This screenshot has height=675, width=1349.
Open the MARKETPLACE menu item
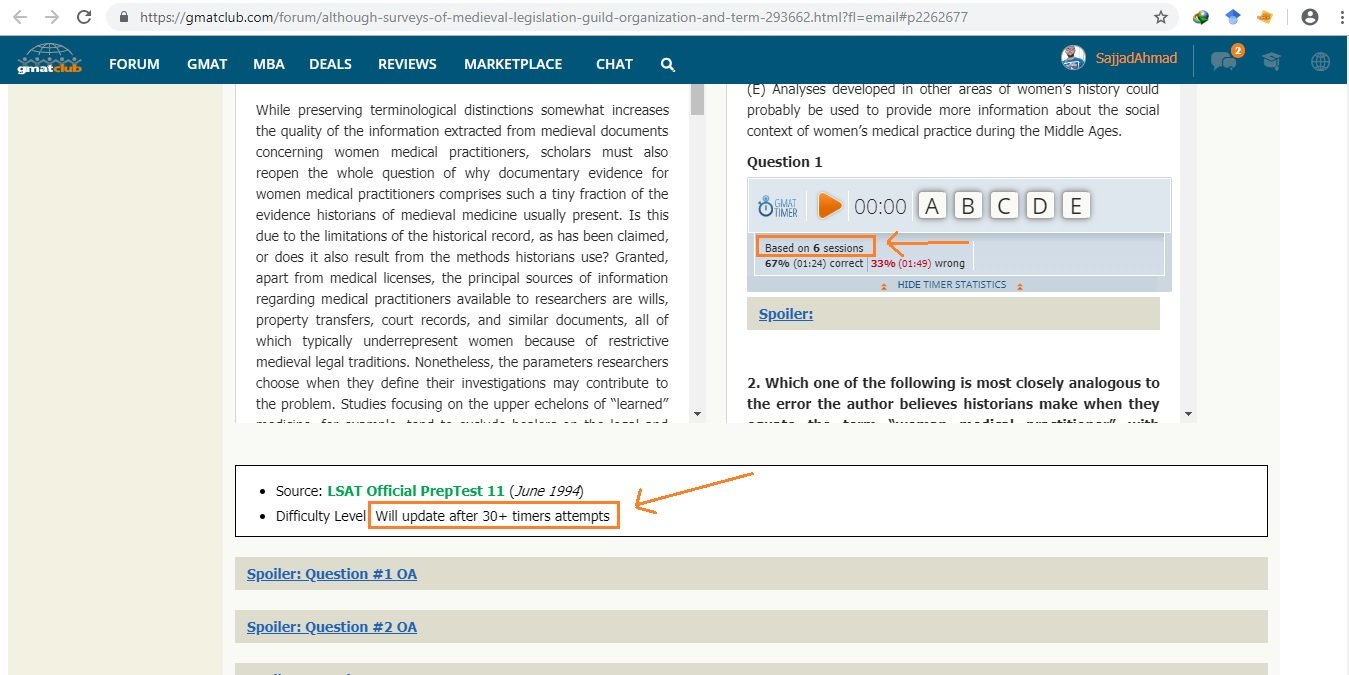click(513, 64)
